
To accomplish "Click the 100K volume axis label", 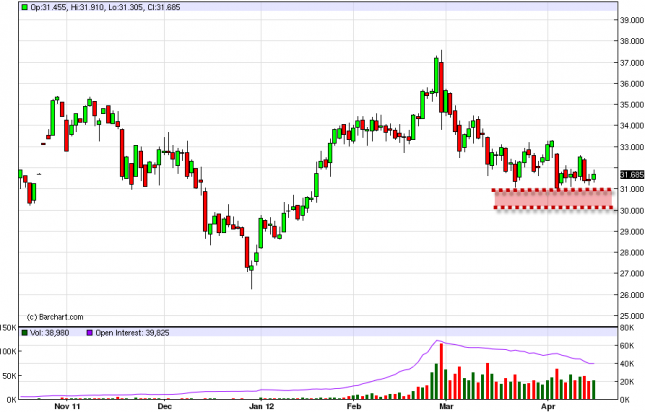I will pyautogui.click(x=8, y=352).
